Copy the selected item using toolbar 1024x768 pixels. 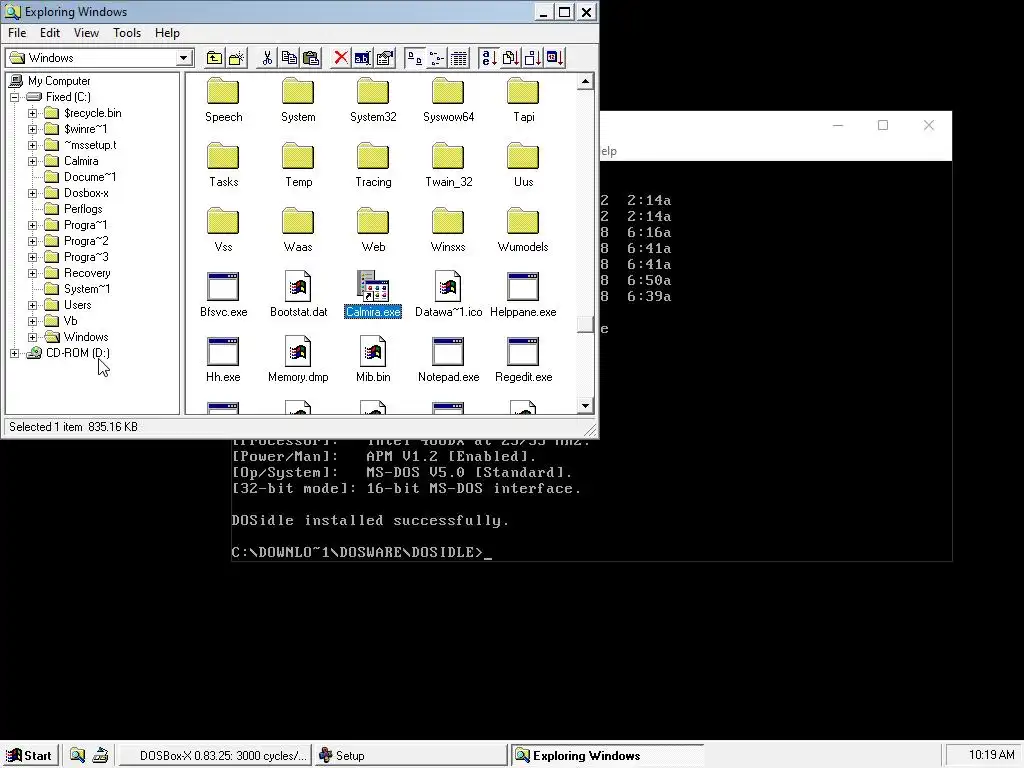pos(289,58)
